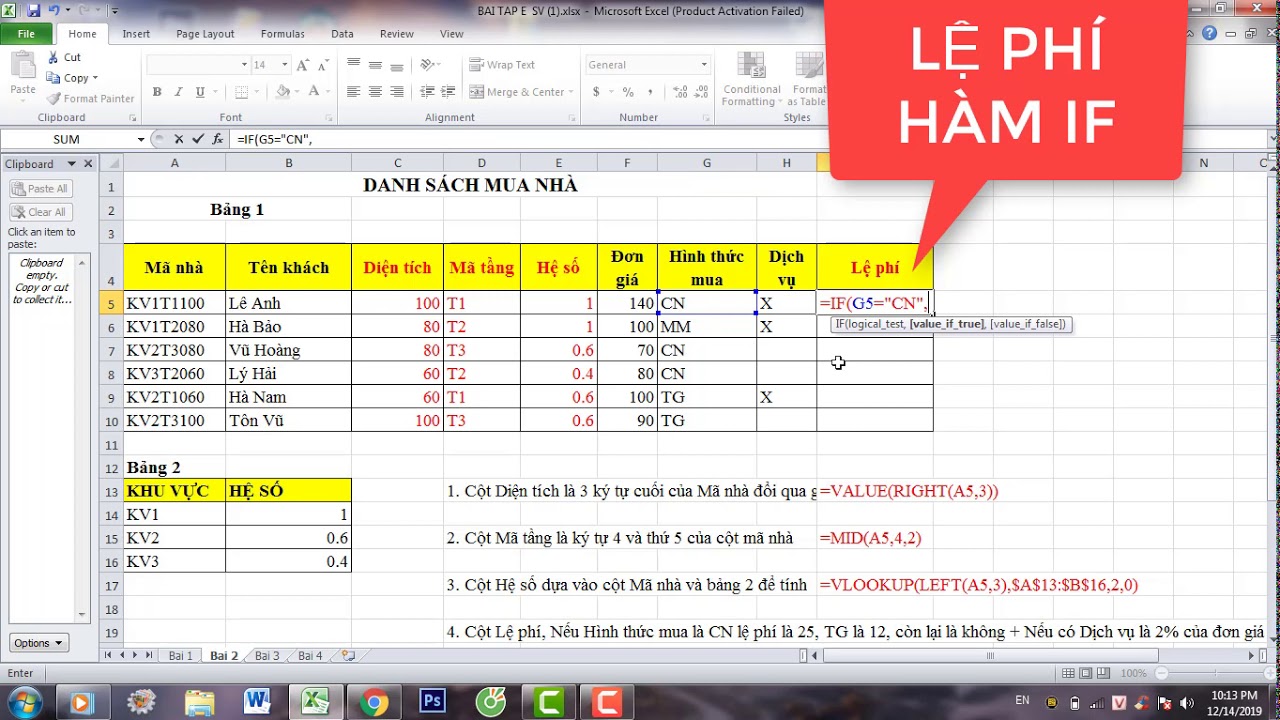Screen dimensions: 1280x720
Task: Click the Font Color A icon
Action: tap(314, 92)
